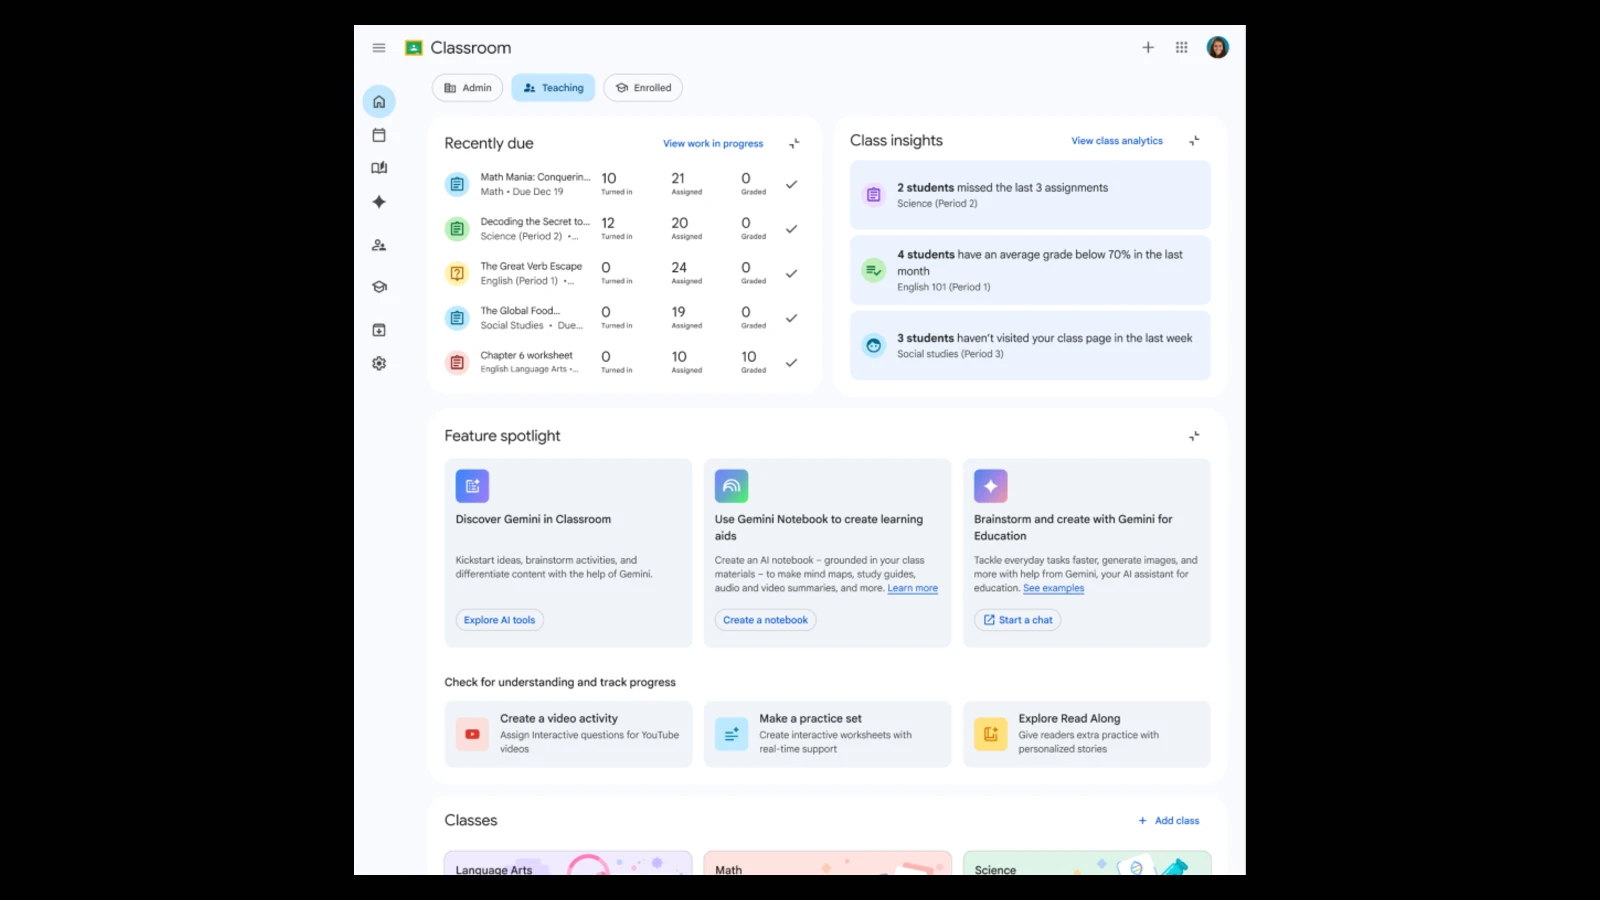The height and width of the screenshot is (900, 1600).
Task: Open Explore Read Along card
Action: [x=1086, y=734]
